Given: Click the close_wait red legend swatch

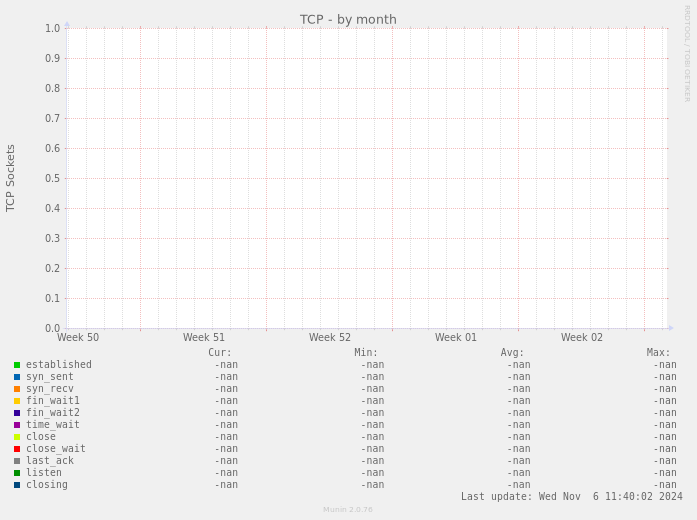Looking at the screenshot, I should point(17,449).
